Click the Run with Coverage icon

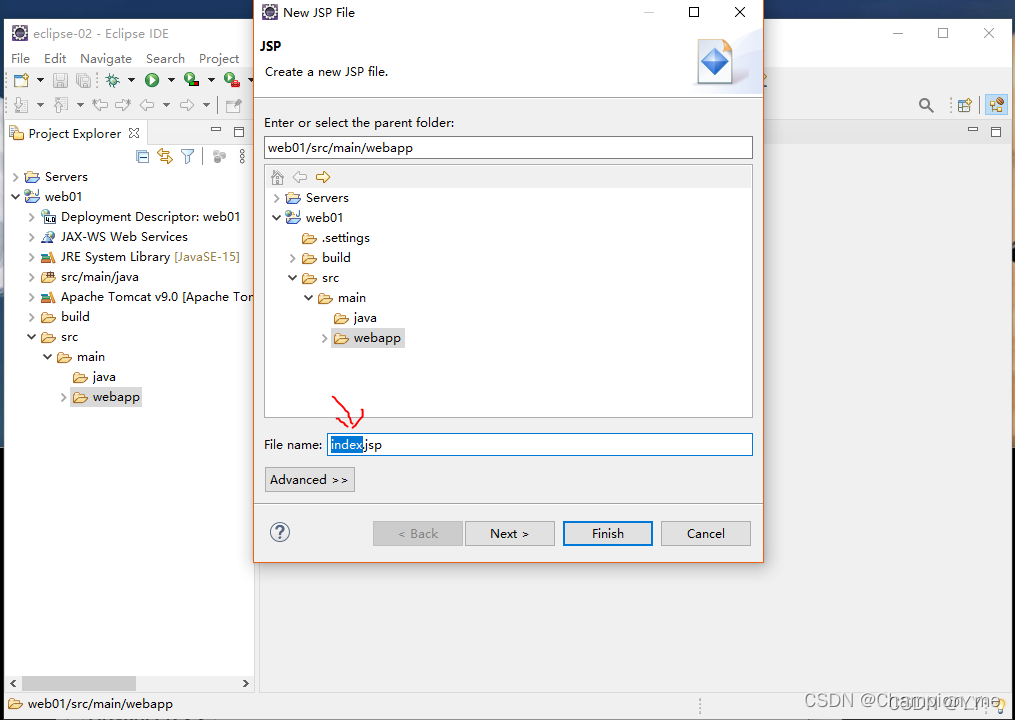(191, 80)
